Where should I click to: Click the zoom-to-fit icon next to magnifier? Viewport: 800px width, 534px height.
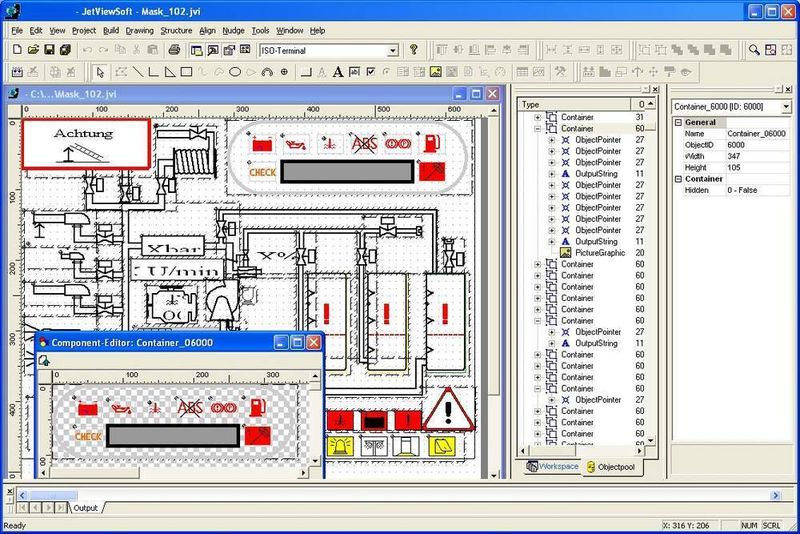click(x=770, y=49)
